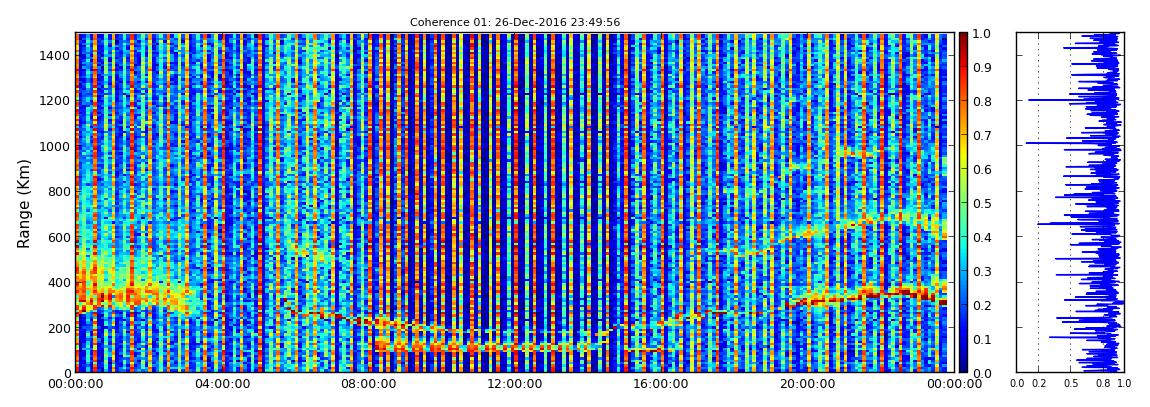1150x407 pixels.
Task: Click the 04:00:00 time axis label
Action: point(221,384)
